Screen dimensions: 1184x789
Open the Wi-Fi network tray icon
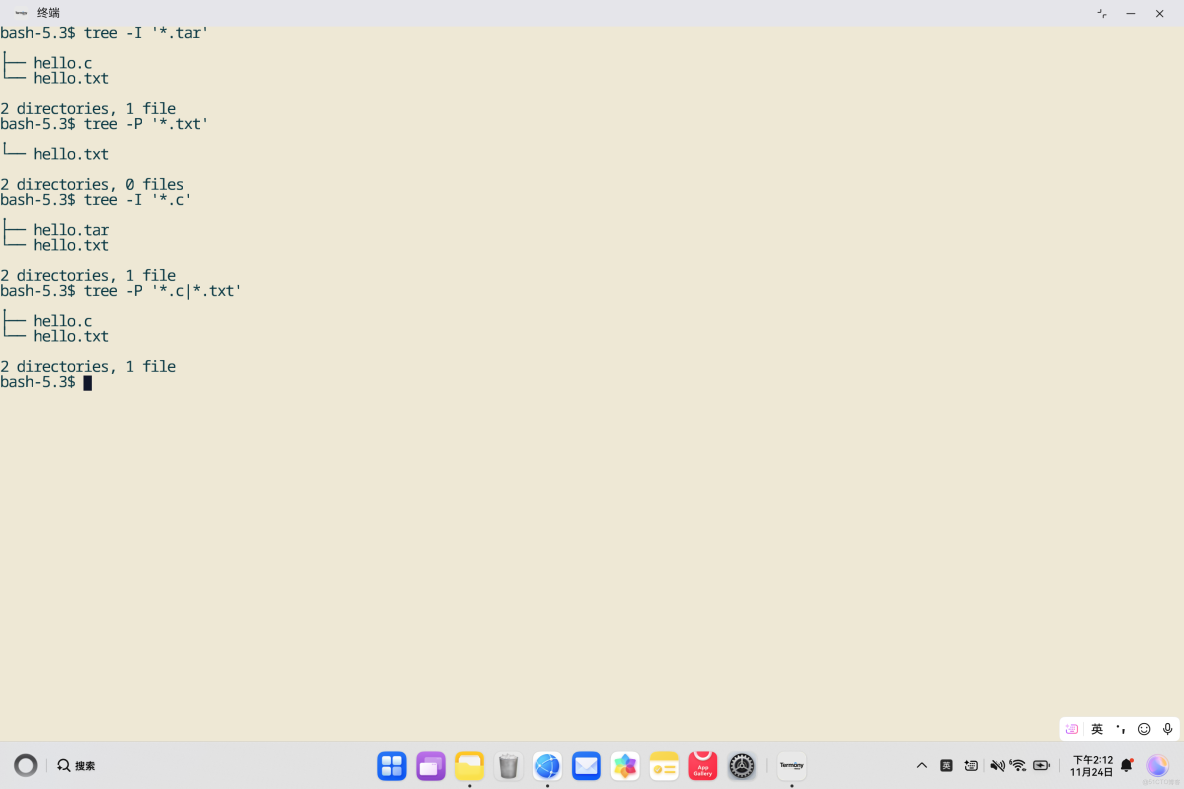[1019, 766]
